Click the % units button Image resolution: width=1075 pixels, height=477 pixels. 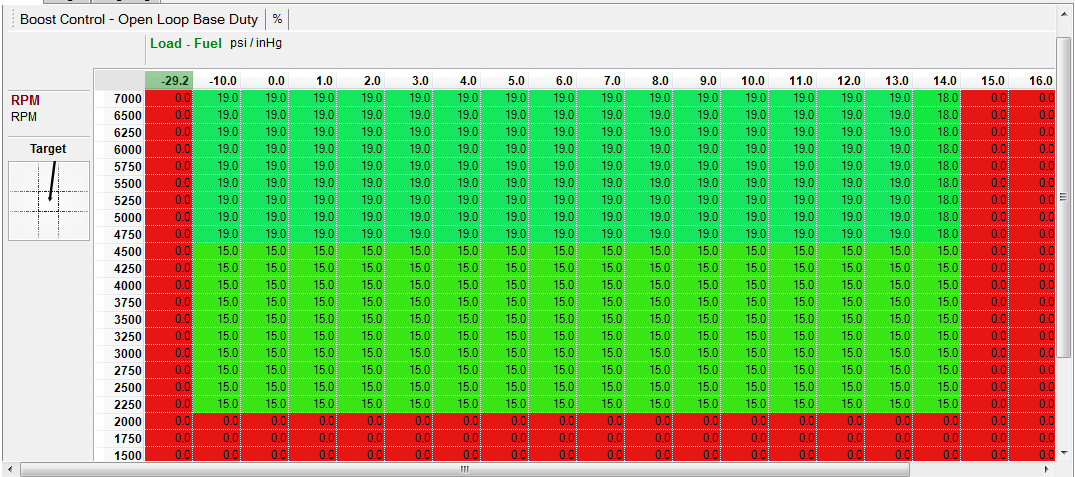coord(277,19)
